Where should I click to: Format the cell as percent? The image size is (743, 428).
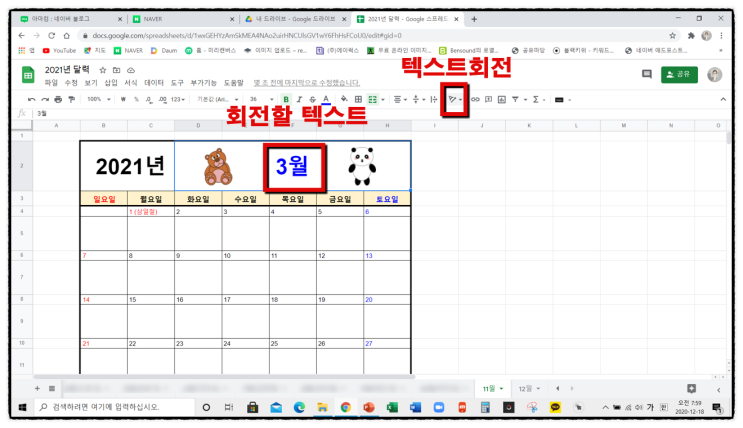[x=136, y=100]
